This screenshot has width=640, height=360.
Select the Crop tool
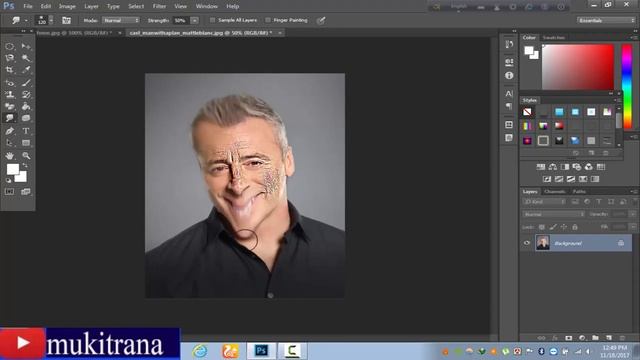pyautogui.click(x=10, y=70)
